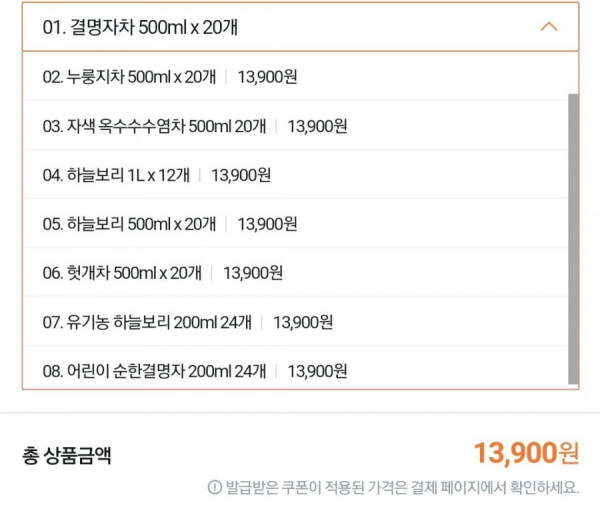The height and width of the screenshot is (511, 600).
Task: Choose 05. 하늘보리 500ml x 20개
Action: (295, 224)
